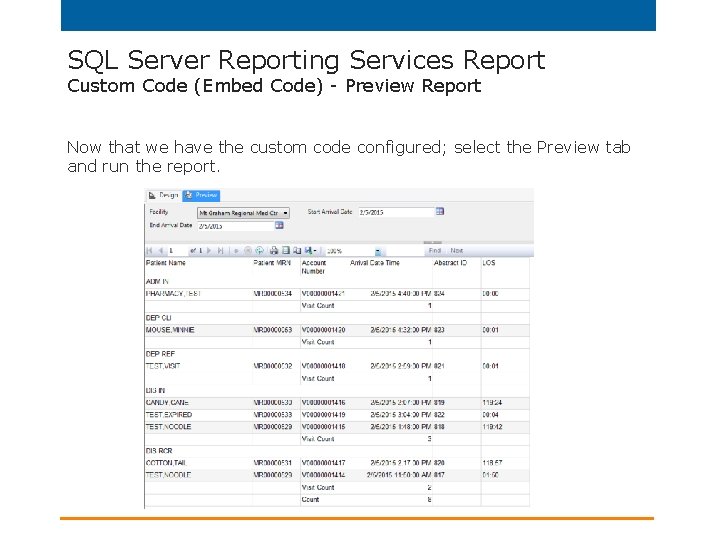Print the report
The height and width of the screenshot is (540, 720).
tap(274, 251)
